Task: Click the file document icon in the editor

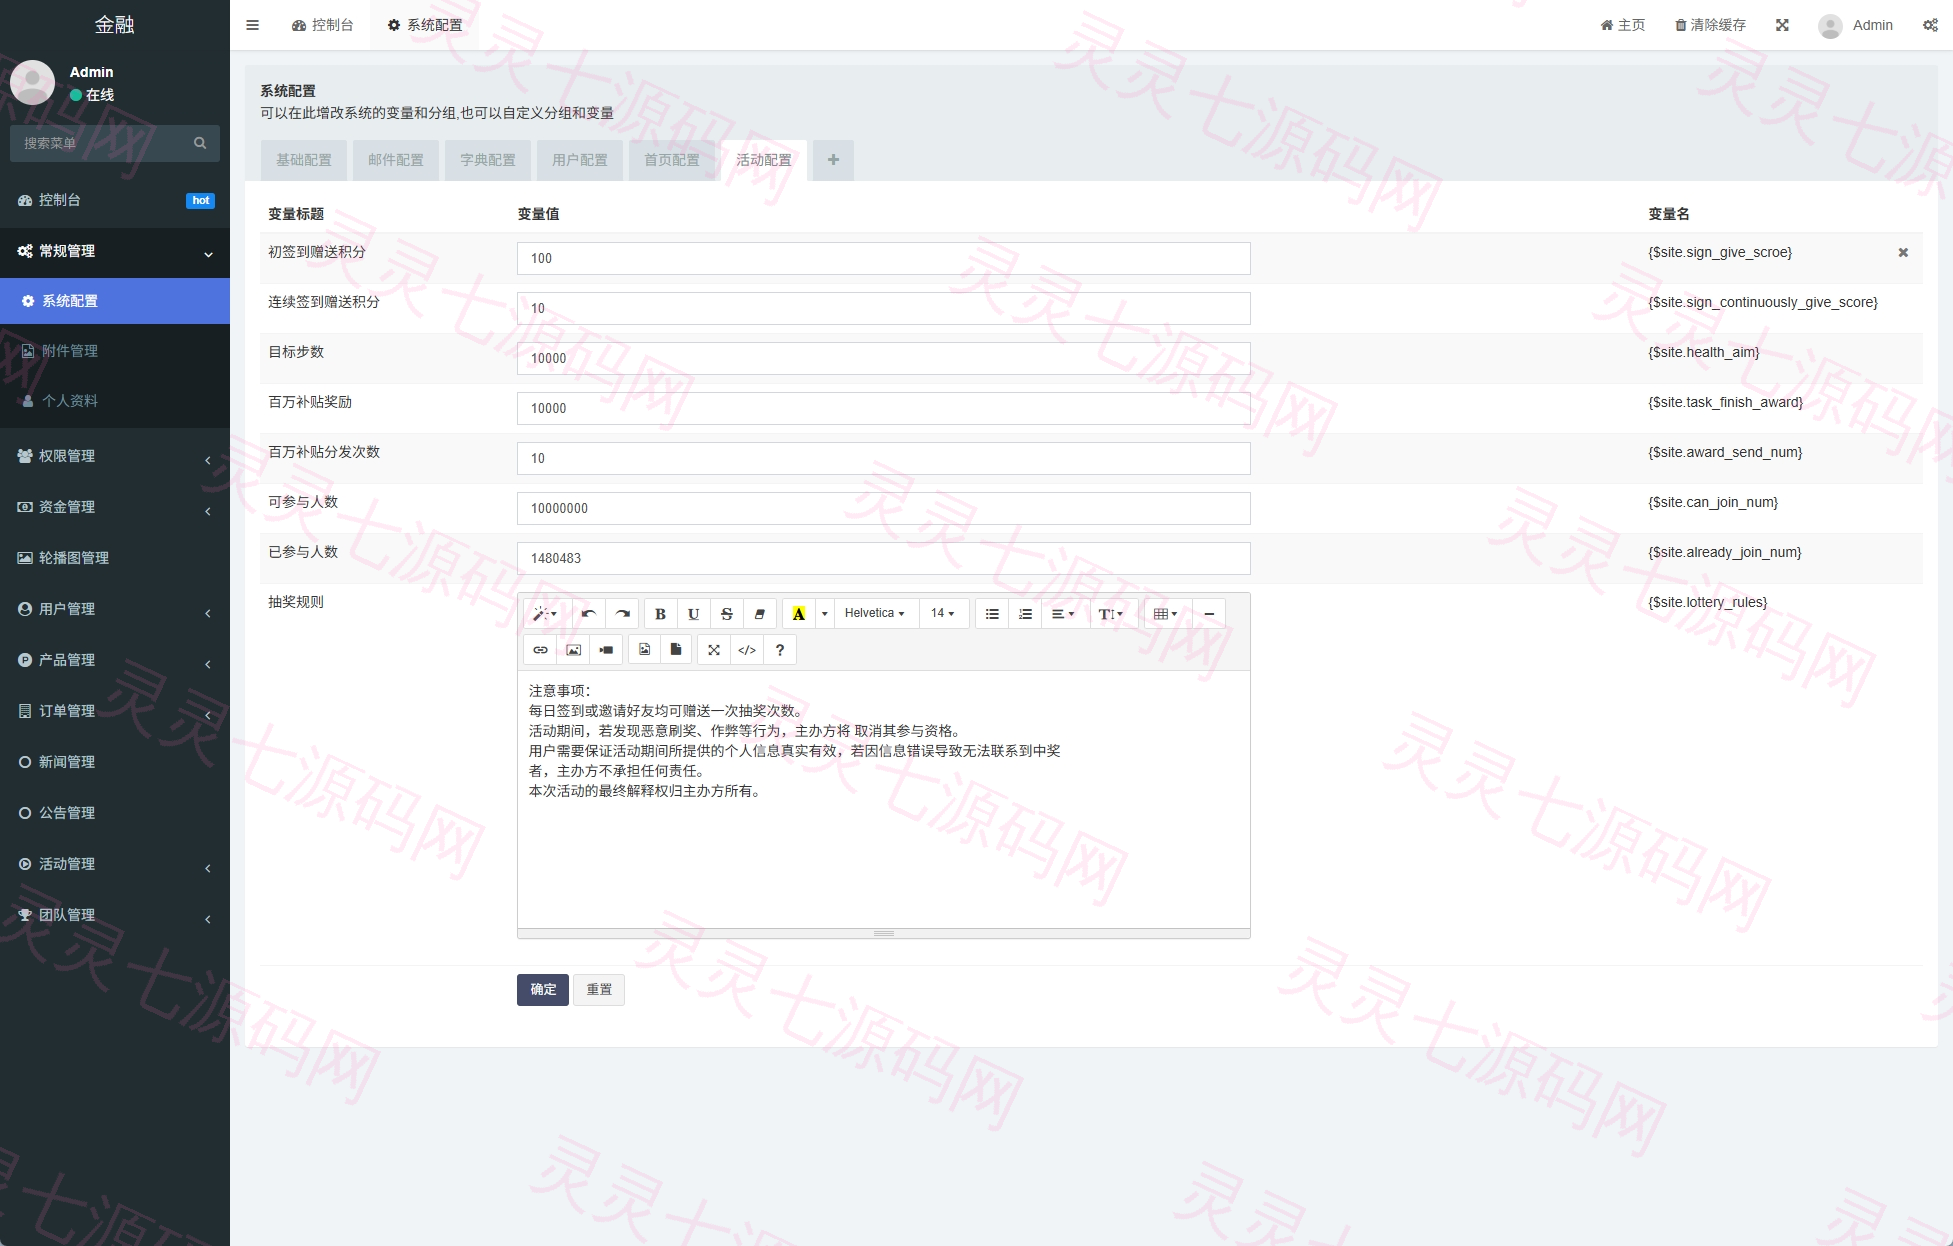Action: (x=676, y=650)
